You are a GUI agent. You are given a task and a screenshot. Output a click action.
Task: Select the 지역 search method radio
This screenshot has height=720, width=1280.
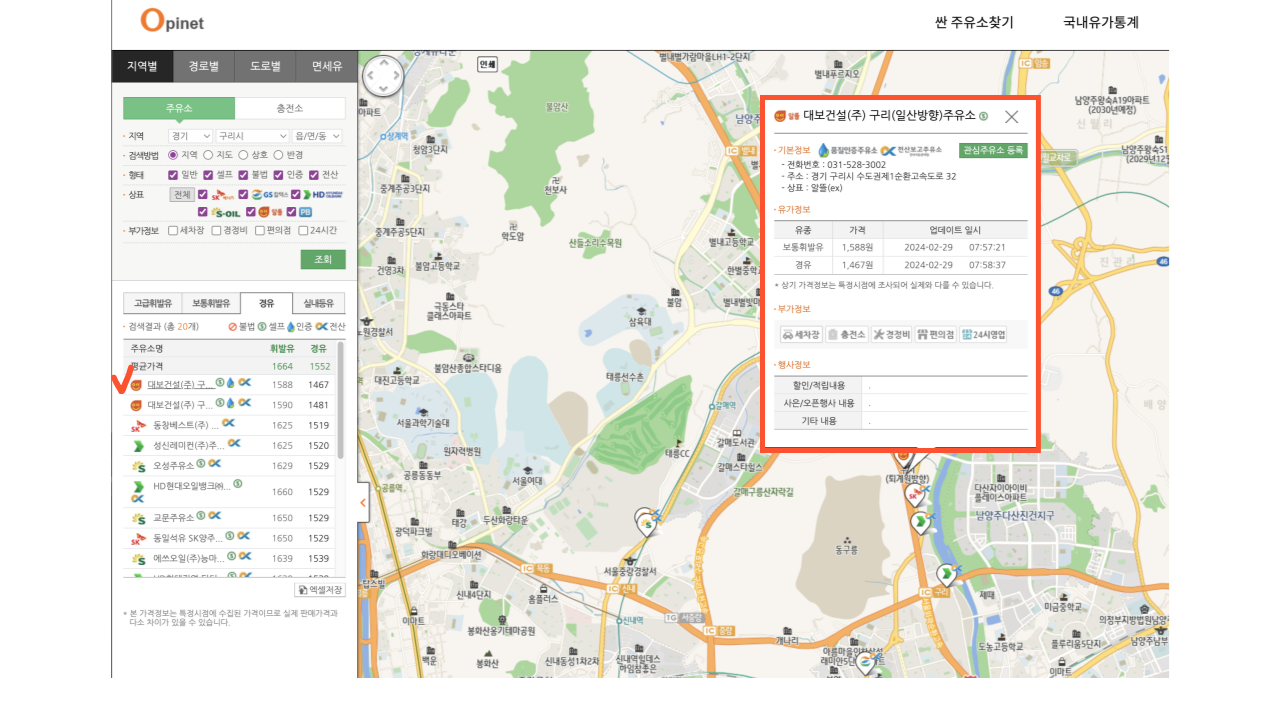click(x=173, y=155)
